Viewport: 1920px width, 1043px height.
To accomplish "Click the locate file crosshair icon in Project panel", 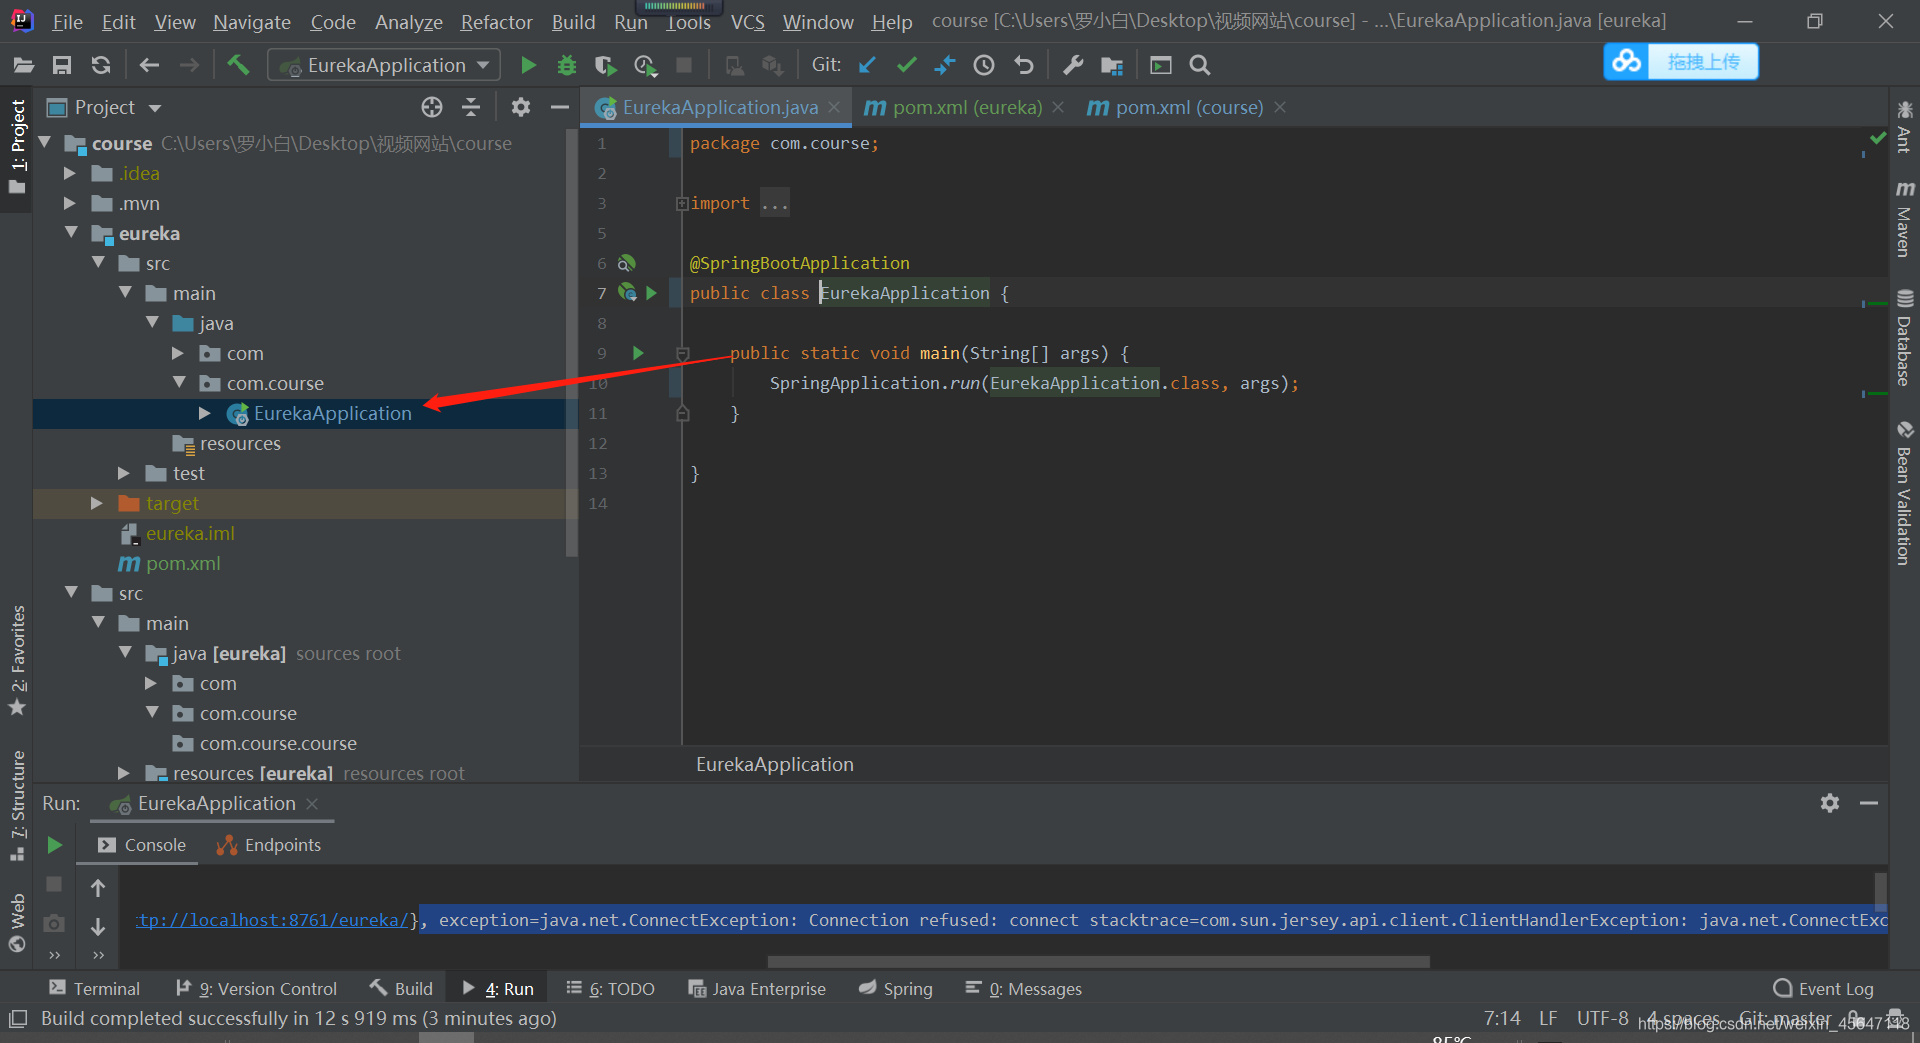I will [x=432, y=107].
